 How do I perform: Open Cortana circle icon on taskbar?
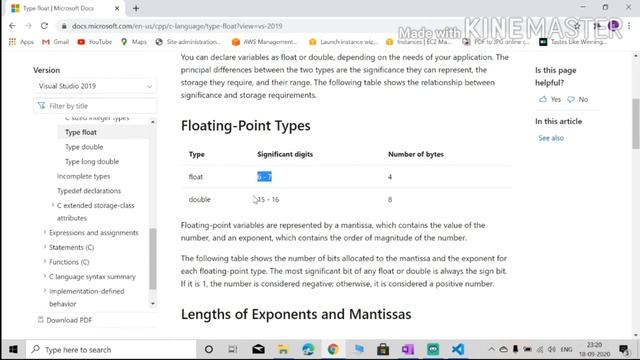pos(209,349)
